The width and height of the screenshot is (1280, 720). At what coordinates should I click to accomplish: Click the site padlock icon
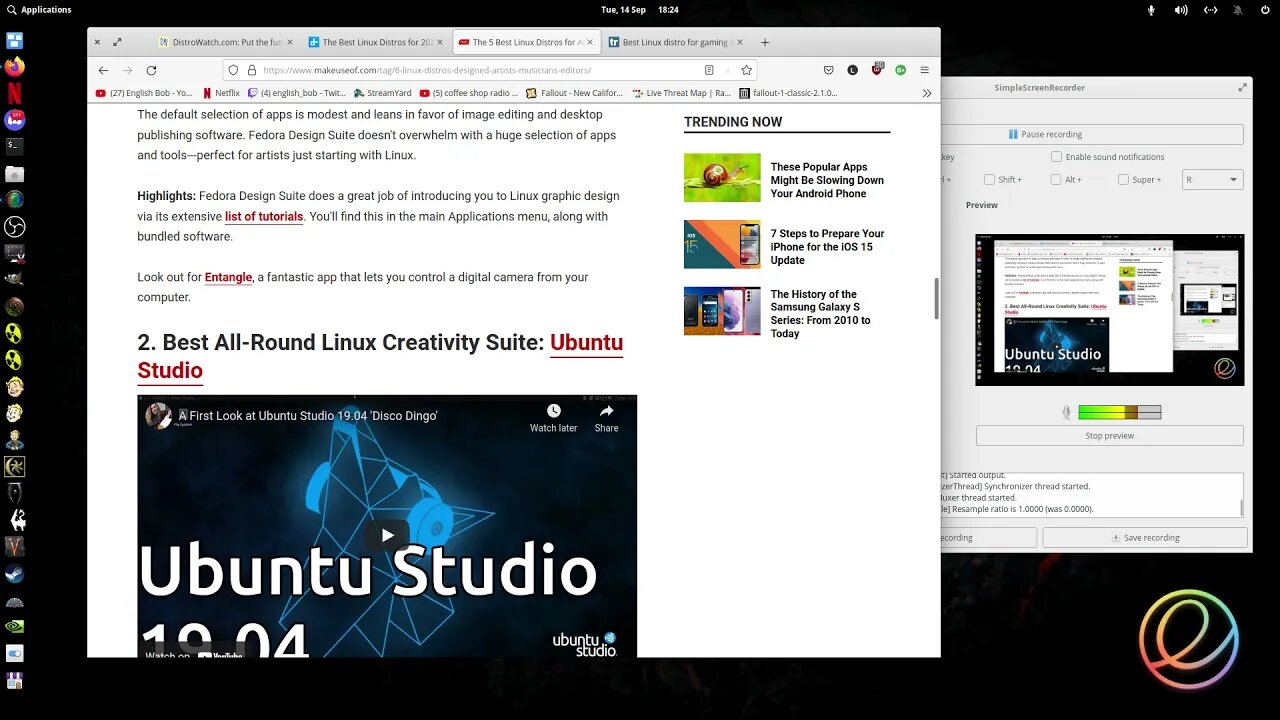click(x=252, y=70)
